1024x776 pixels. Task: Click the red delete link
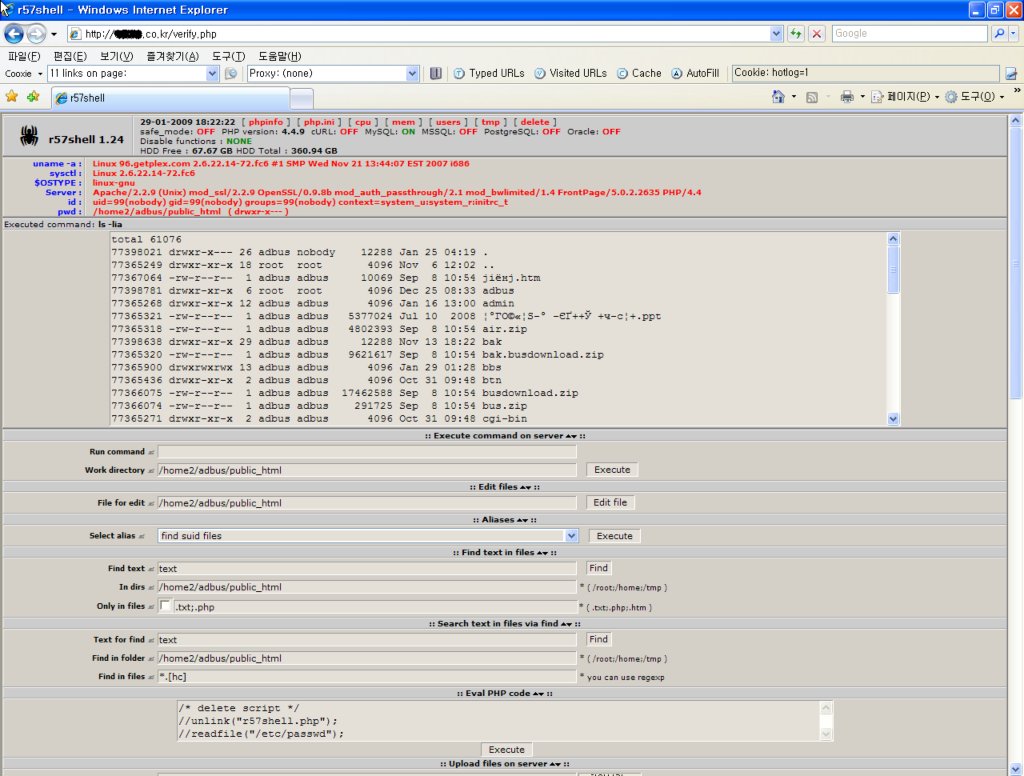(535, 122)
